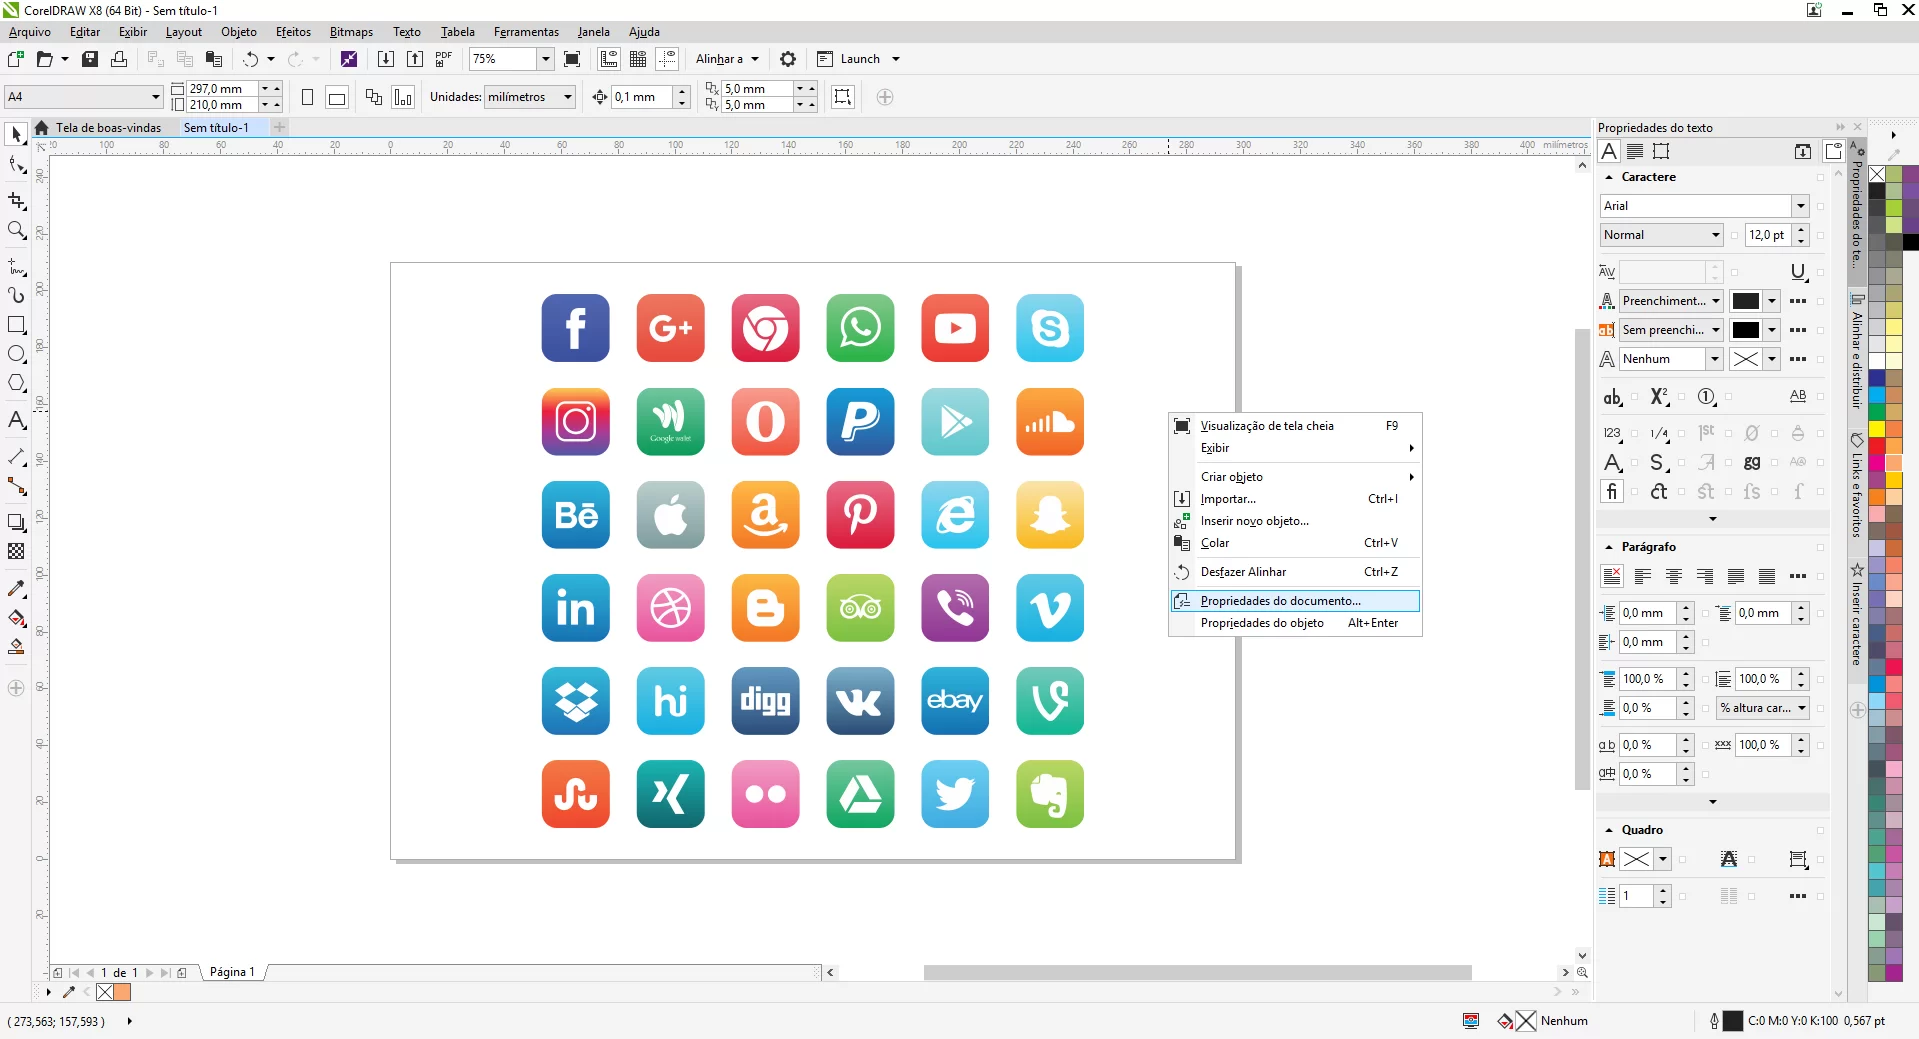Click the superscript position icon

[1659, 397]
